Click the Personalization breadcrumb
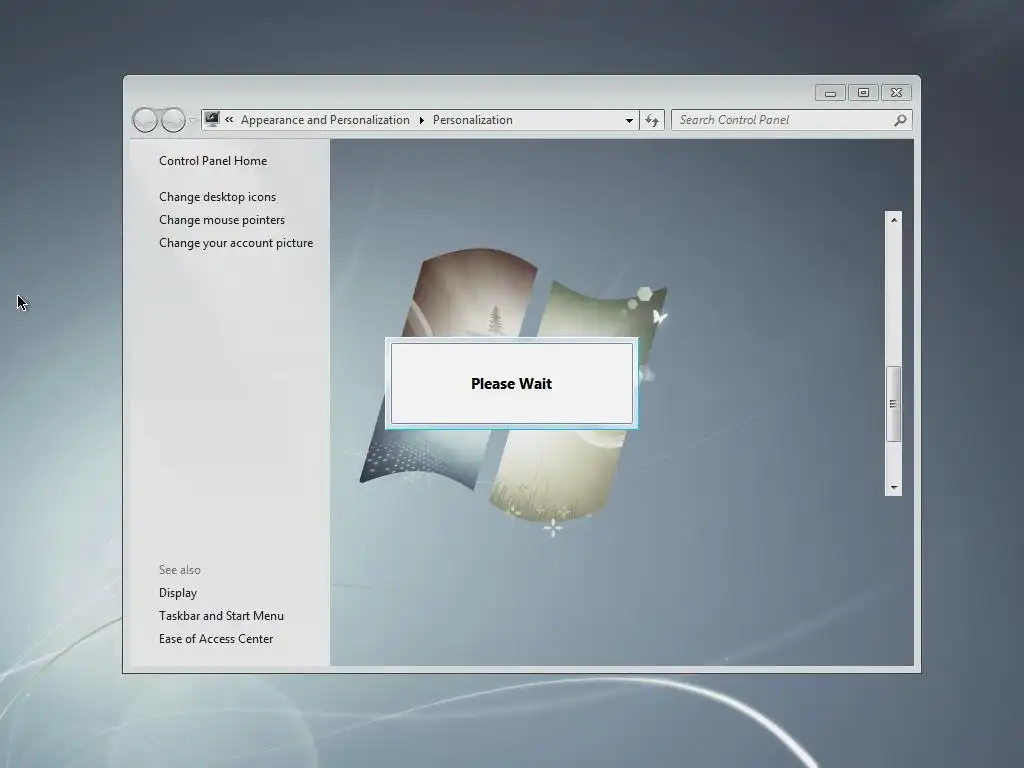Screen dimensions: 1024x768 click(473, 120)
